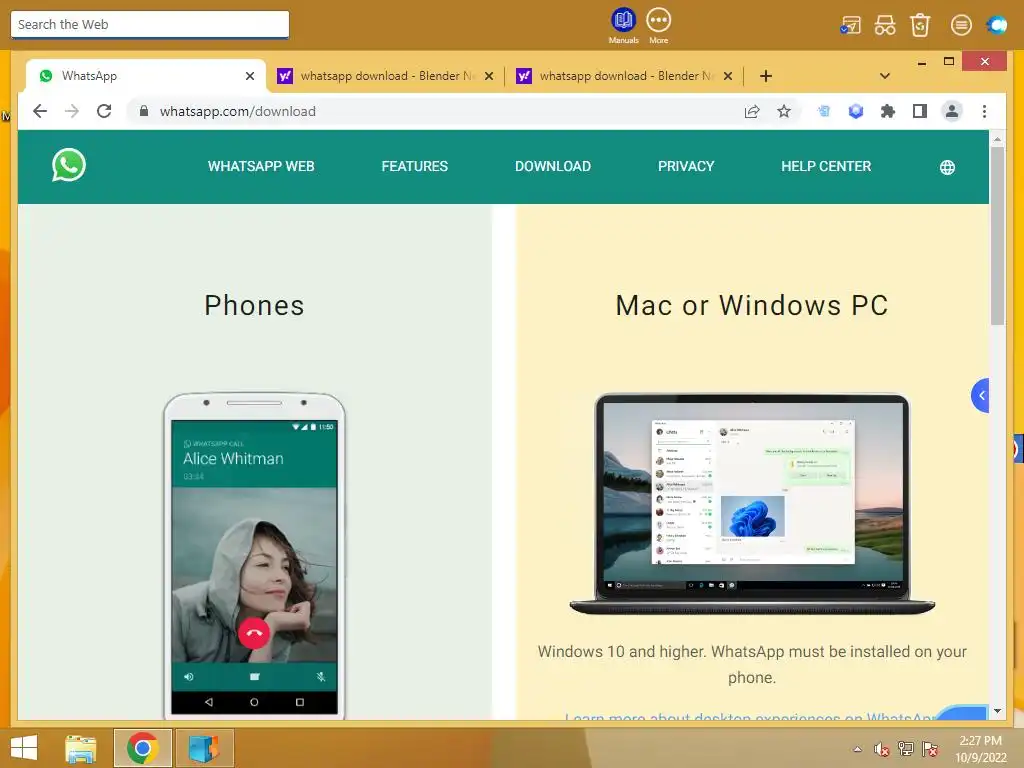Close the second whatsapp download tab

pyautogui.click(x=488, y=76)
